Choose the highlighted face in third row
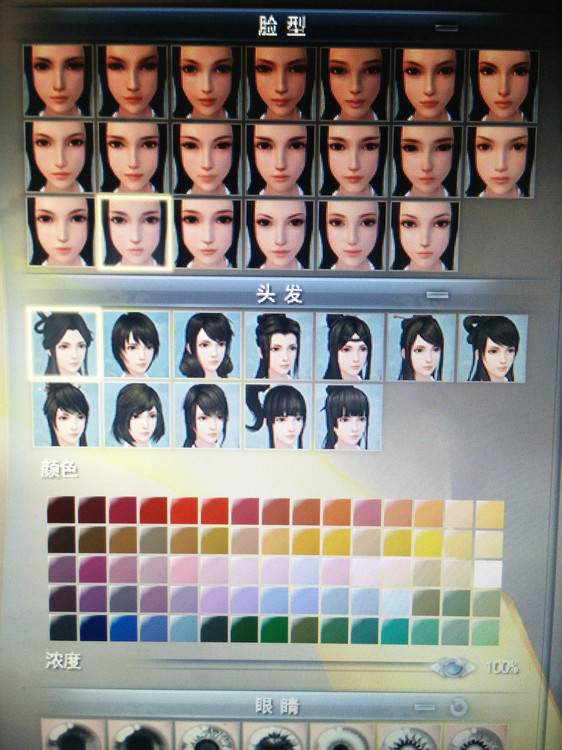 (134, 232)
